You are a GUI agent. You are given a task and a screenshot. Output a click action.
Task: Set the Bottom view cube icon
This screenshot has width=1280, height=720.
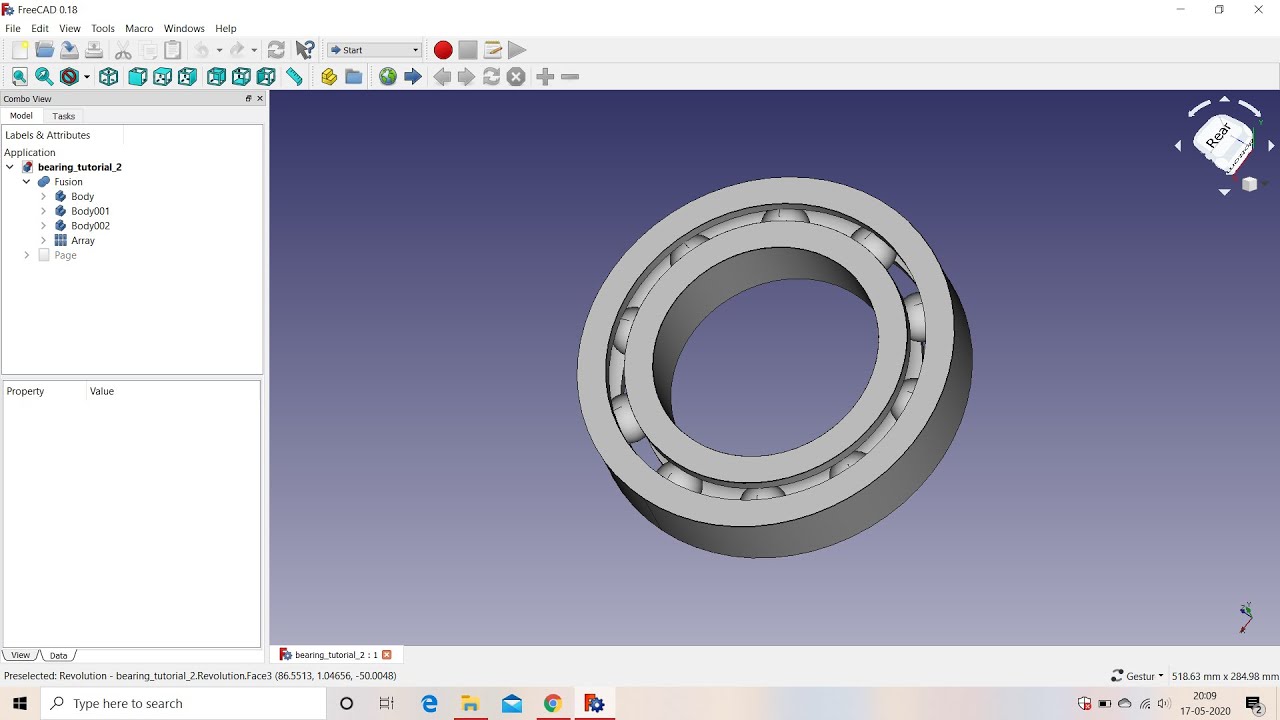(241, 77)
